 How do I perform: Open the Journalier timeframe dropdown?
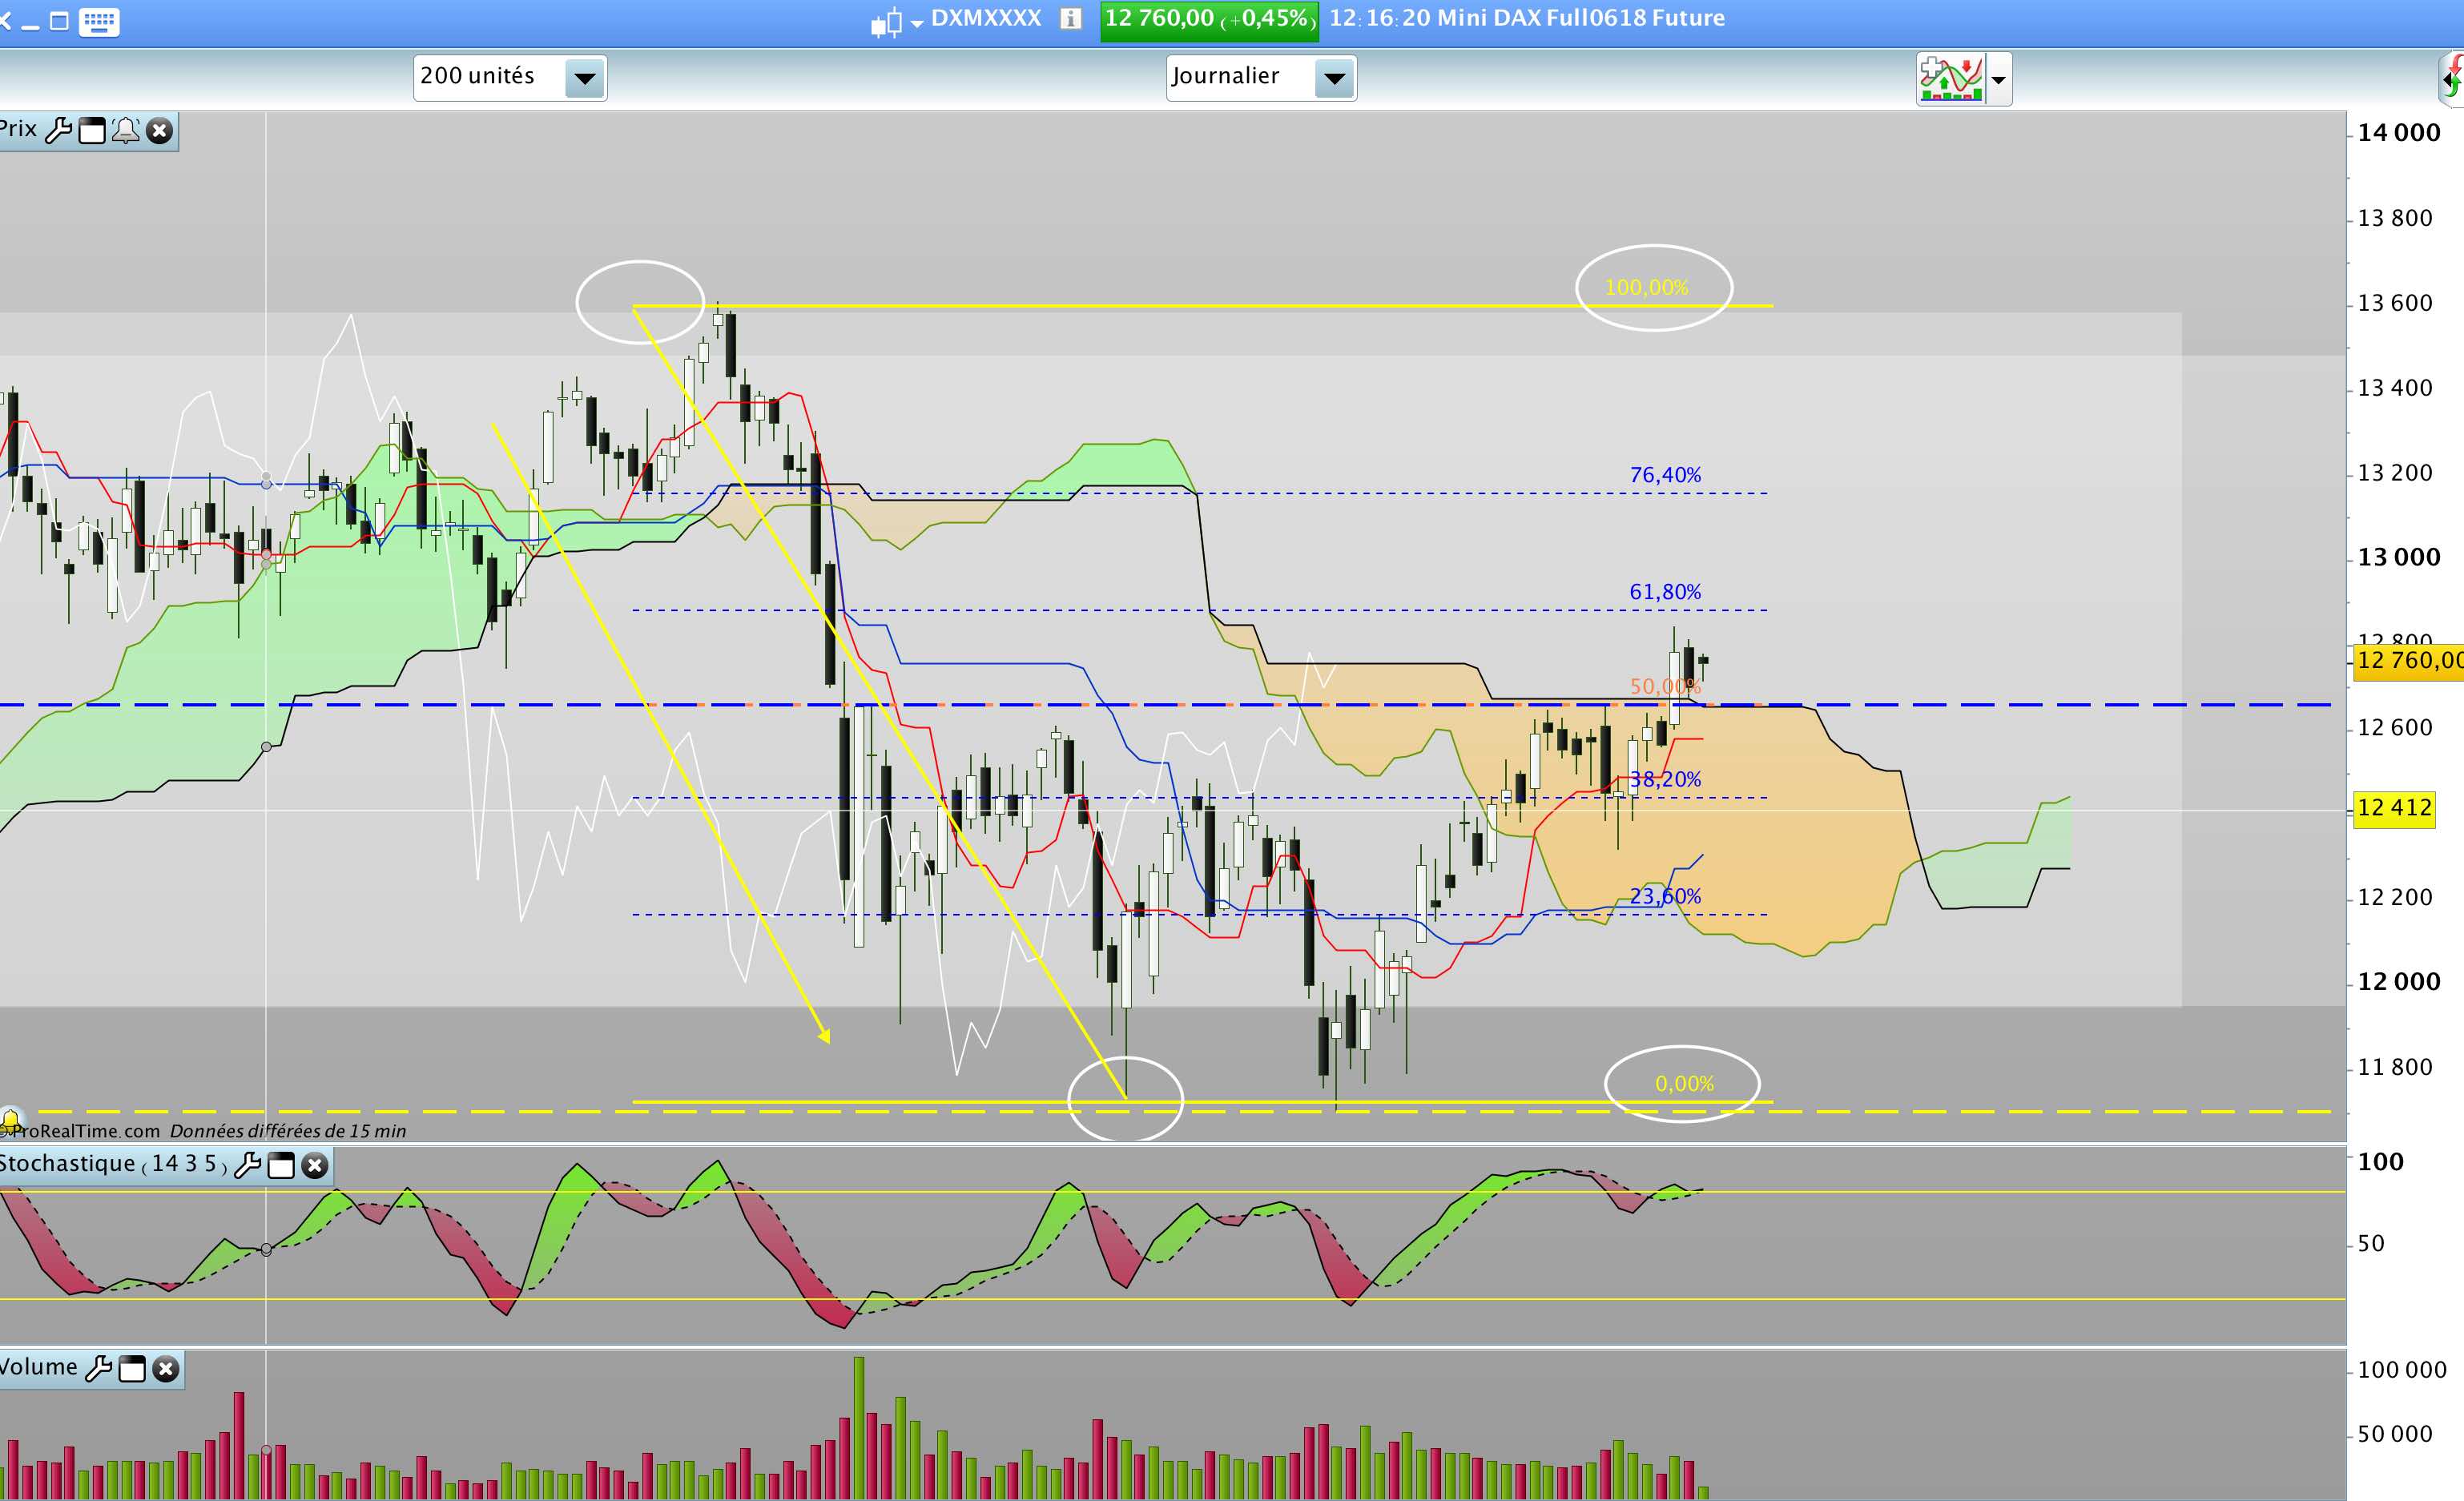1334,78
